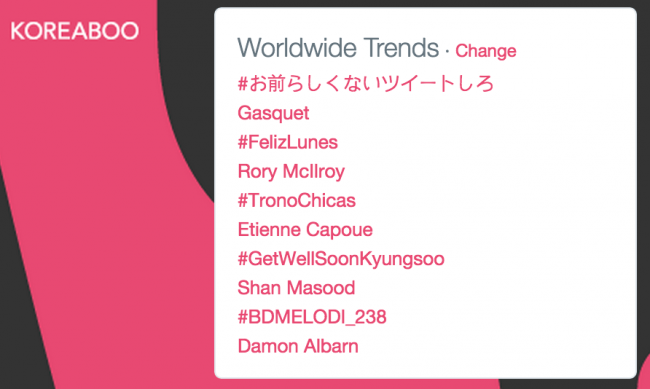
Task: Open the Damon Albarn trend
Action: pyautogui.click(x=298, y=346)
